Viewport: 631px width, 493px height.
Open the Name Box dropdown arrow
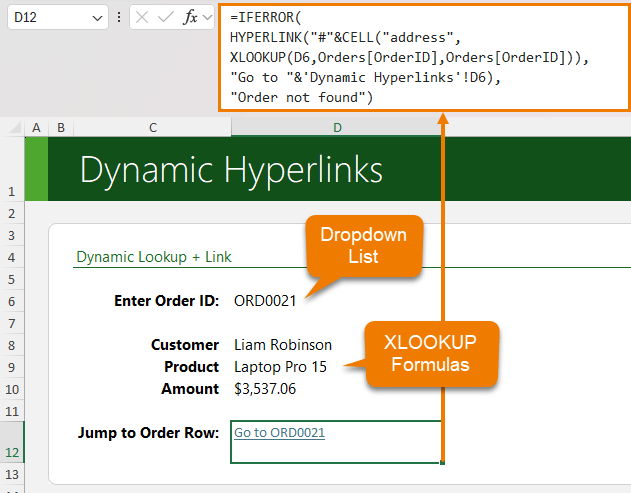[x=97, y=18]
